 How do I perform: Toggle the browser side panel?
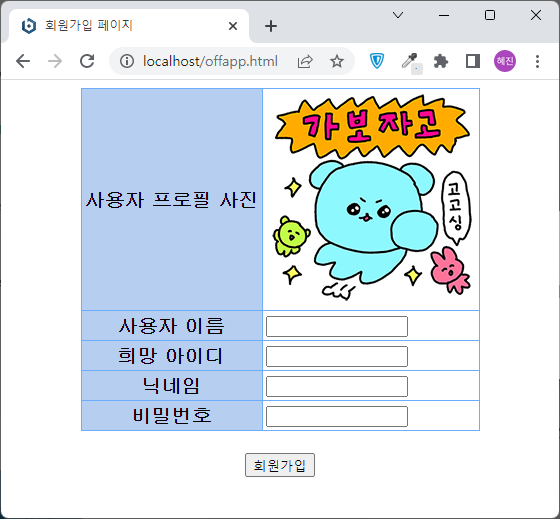(473, 61)
